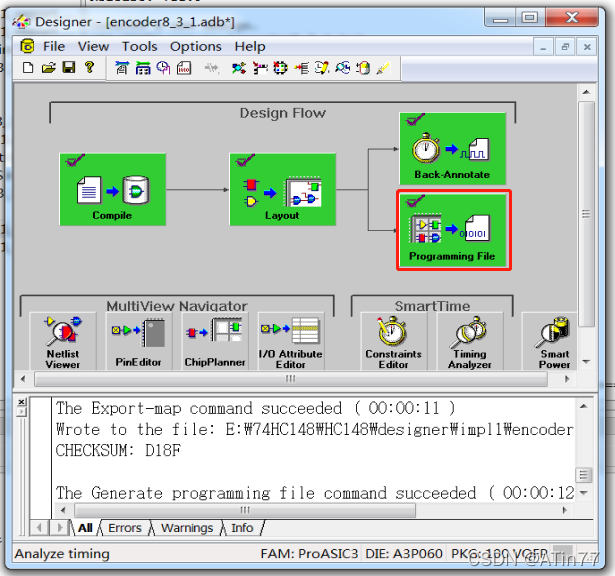Open the I/O Attribute Editor tool
The image size is (615, 576).
[x=291, y=341]
